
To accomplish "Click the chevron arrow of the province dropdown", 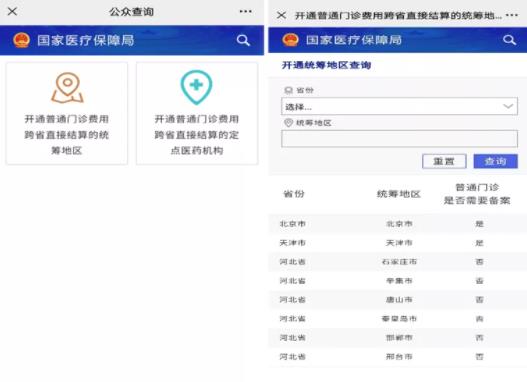I will [508, 106].
